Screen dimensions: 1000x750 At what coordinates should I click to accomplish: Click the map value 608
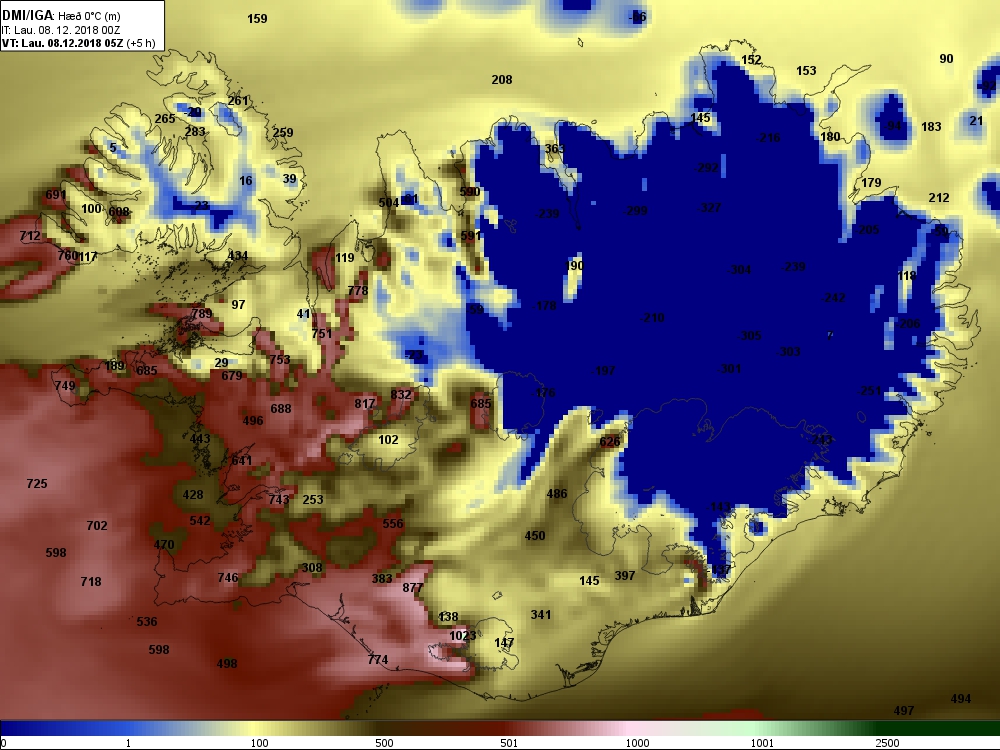pos(119,212)
